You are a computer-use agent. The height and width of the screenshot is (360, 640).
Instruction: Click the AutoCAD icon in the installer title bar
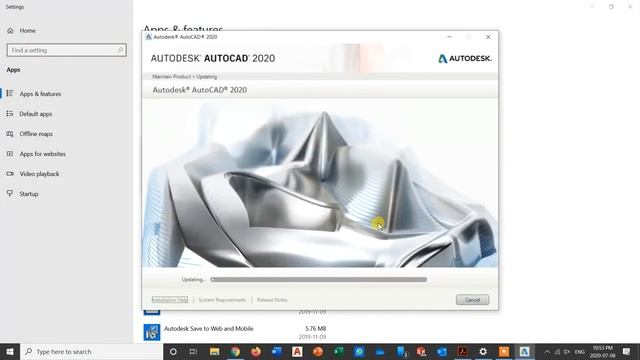point(149,37)
